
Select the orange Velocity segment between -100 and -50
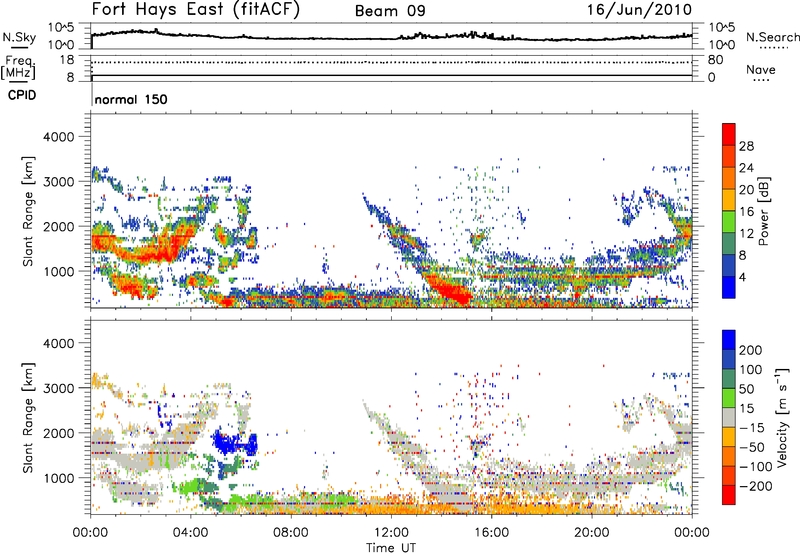729,456
